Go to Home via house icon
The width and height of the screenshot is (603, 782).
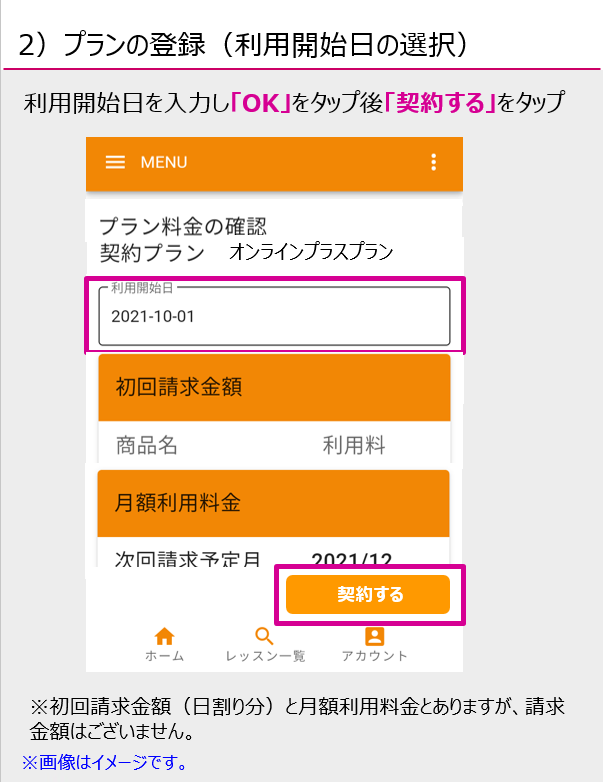(x=164, y=636)
